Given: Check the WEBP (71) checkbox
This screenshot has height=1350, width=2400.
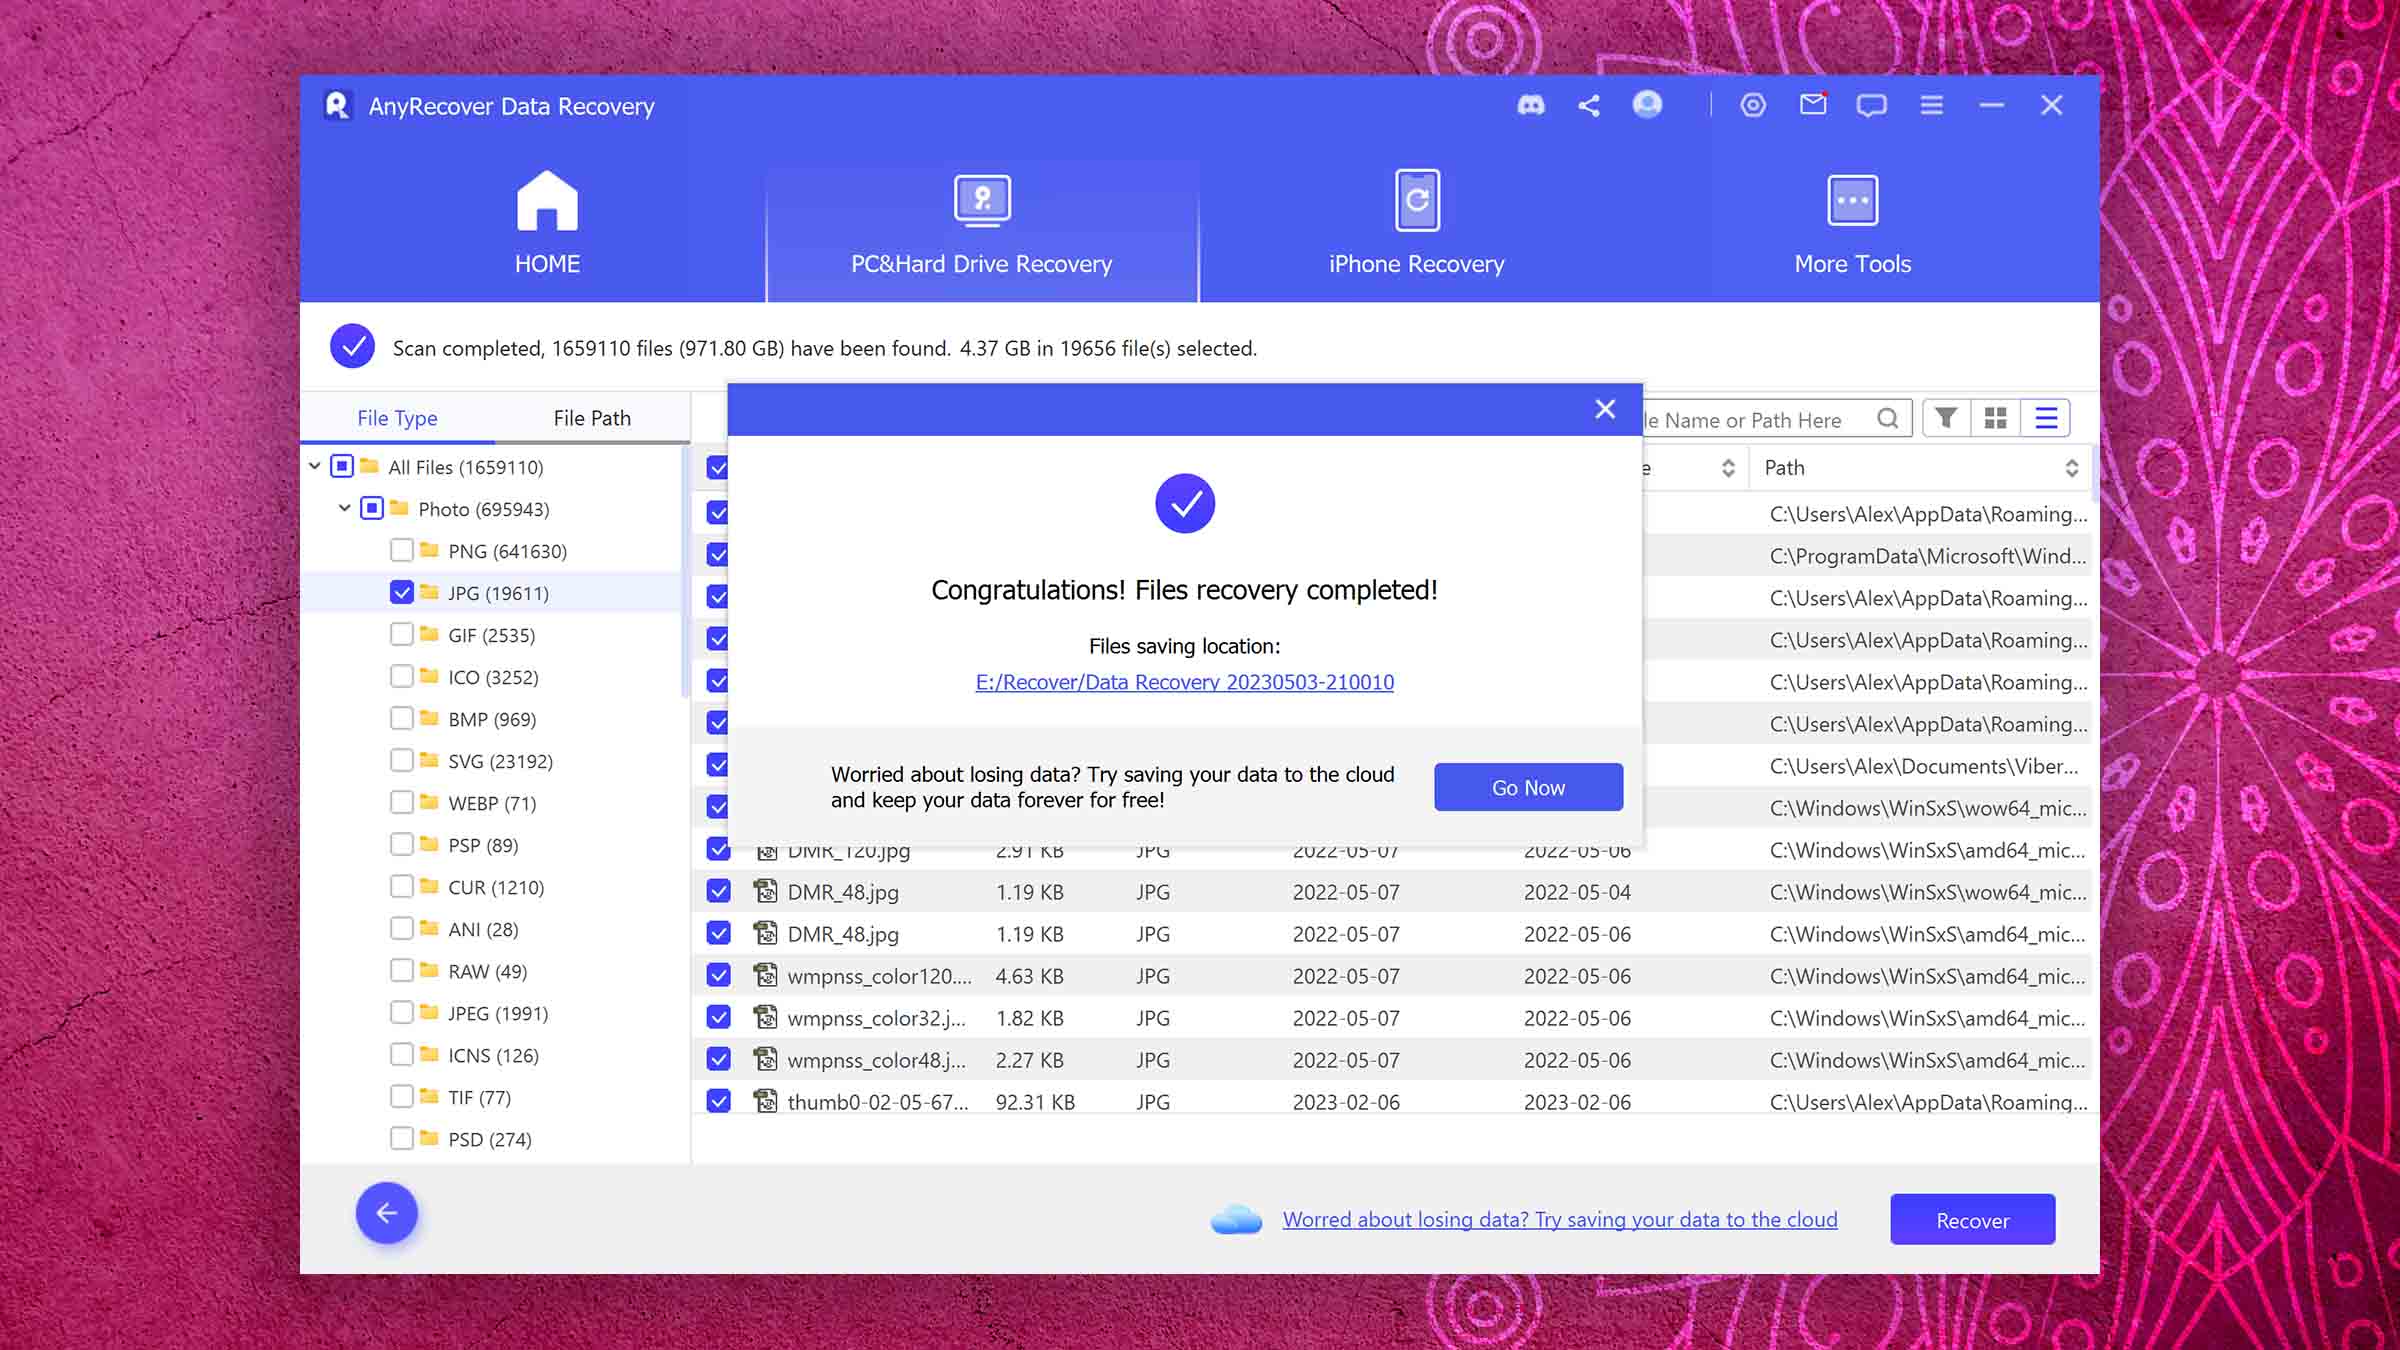Looking at the screenshot, I should (x=402, y=802).
